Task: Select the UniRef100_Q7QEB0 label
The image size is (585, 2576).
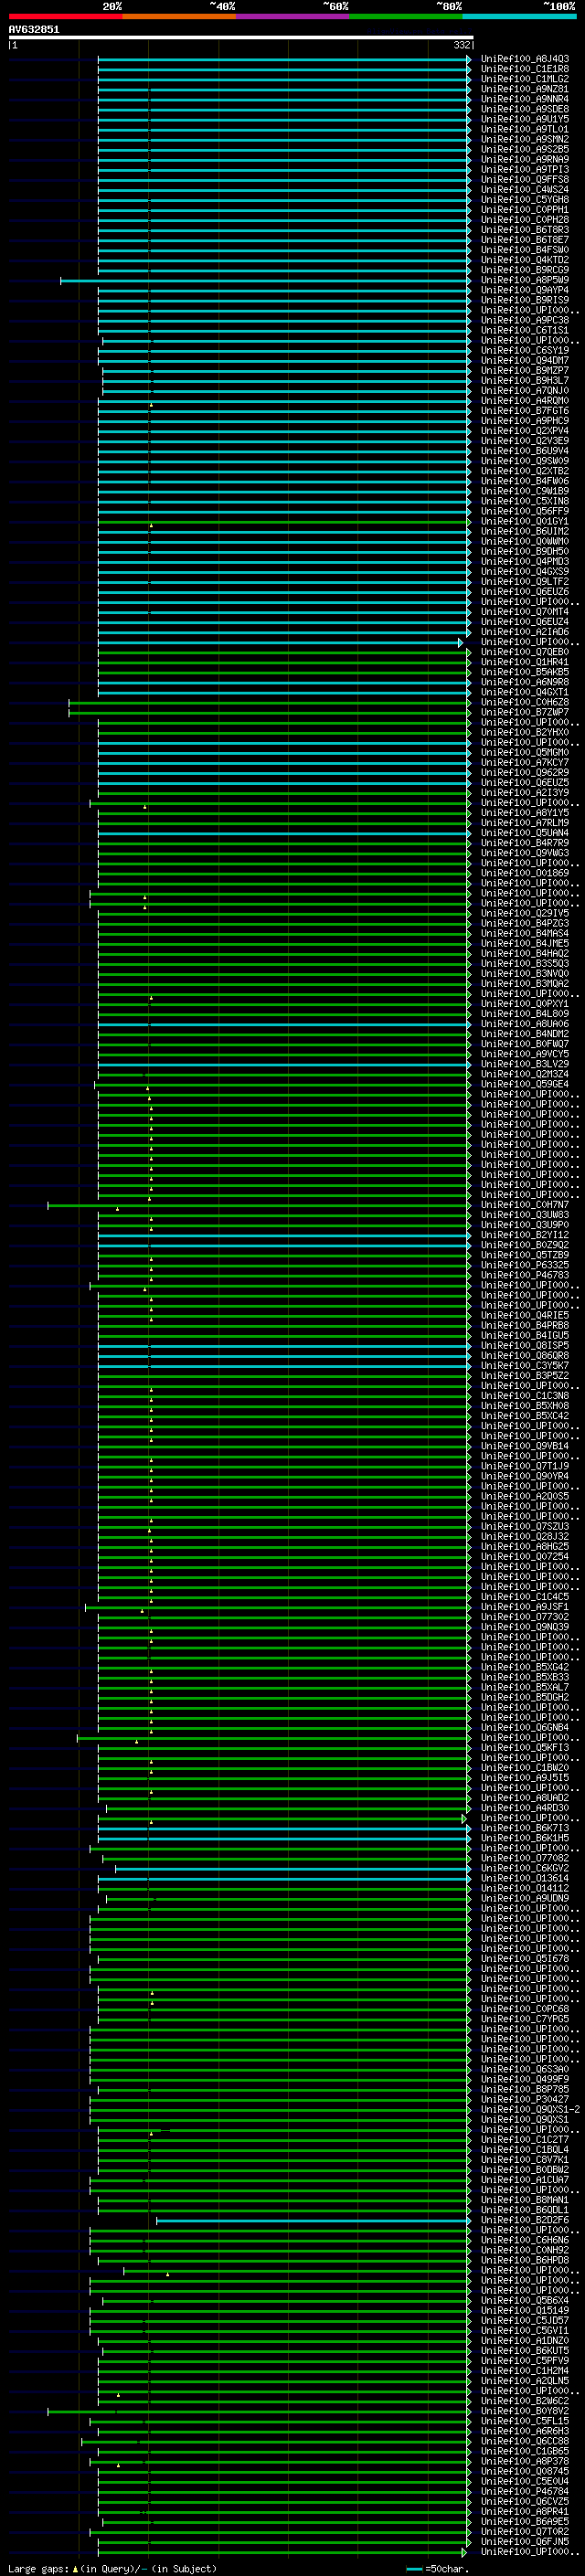Action: pos(525,652)
